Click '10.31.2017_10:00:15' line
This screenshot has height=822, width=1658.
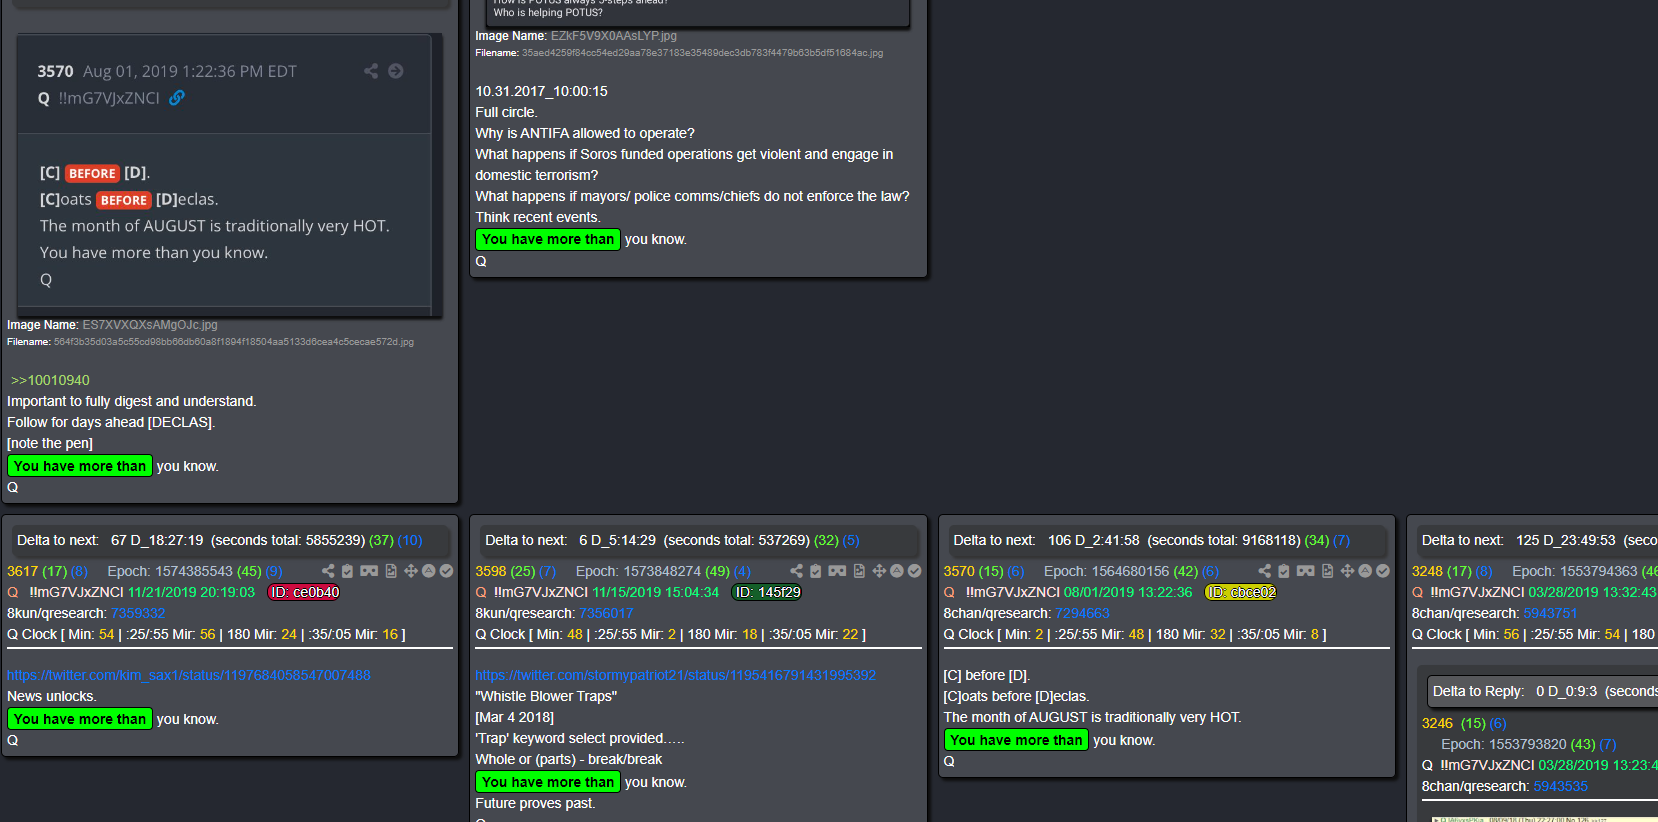click(x=541, y=91)
